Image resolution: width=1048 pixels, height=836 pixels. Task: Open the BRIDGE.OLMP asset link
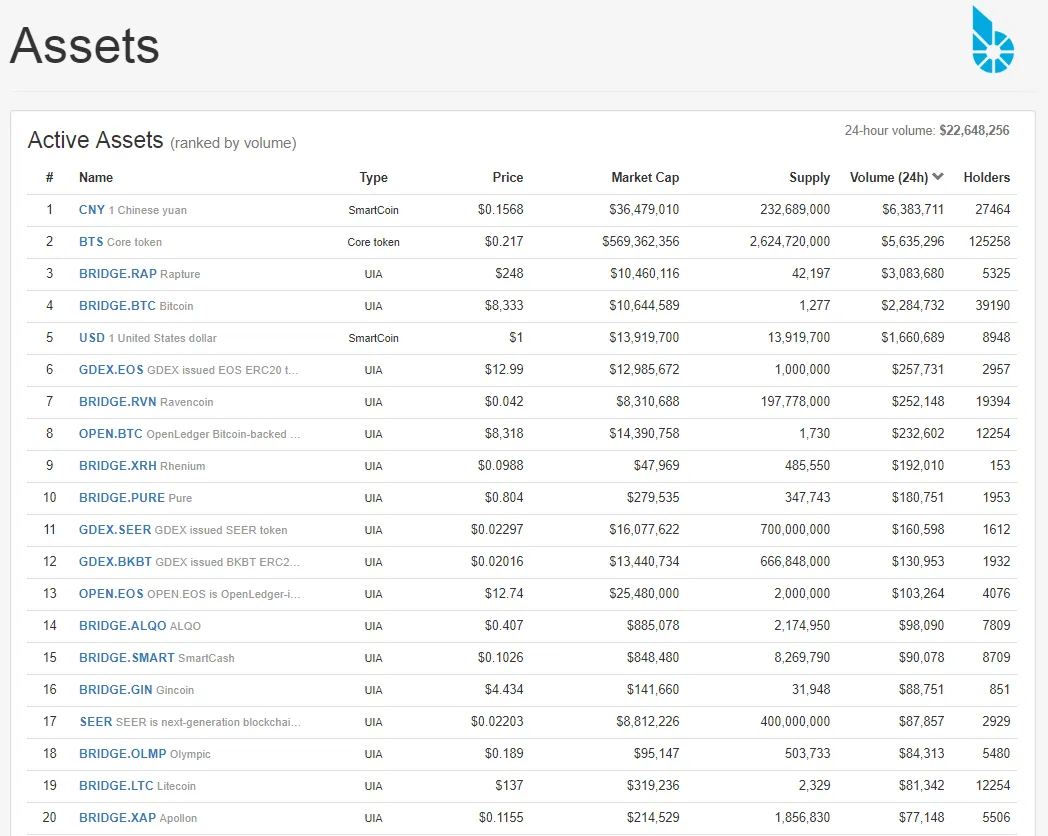click(x=122, y=754)
